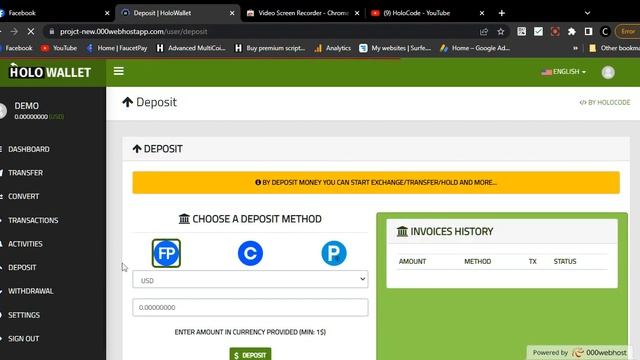Viewport: 640px width, 360px height.
Task: Open the My websites | Surfe... bookmark
Action: [x=395, y=48]
